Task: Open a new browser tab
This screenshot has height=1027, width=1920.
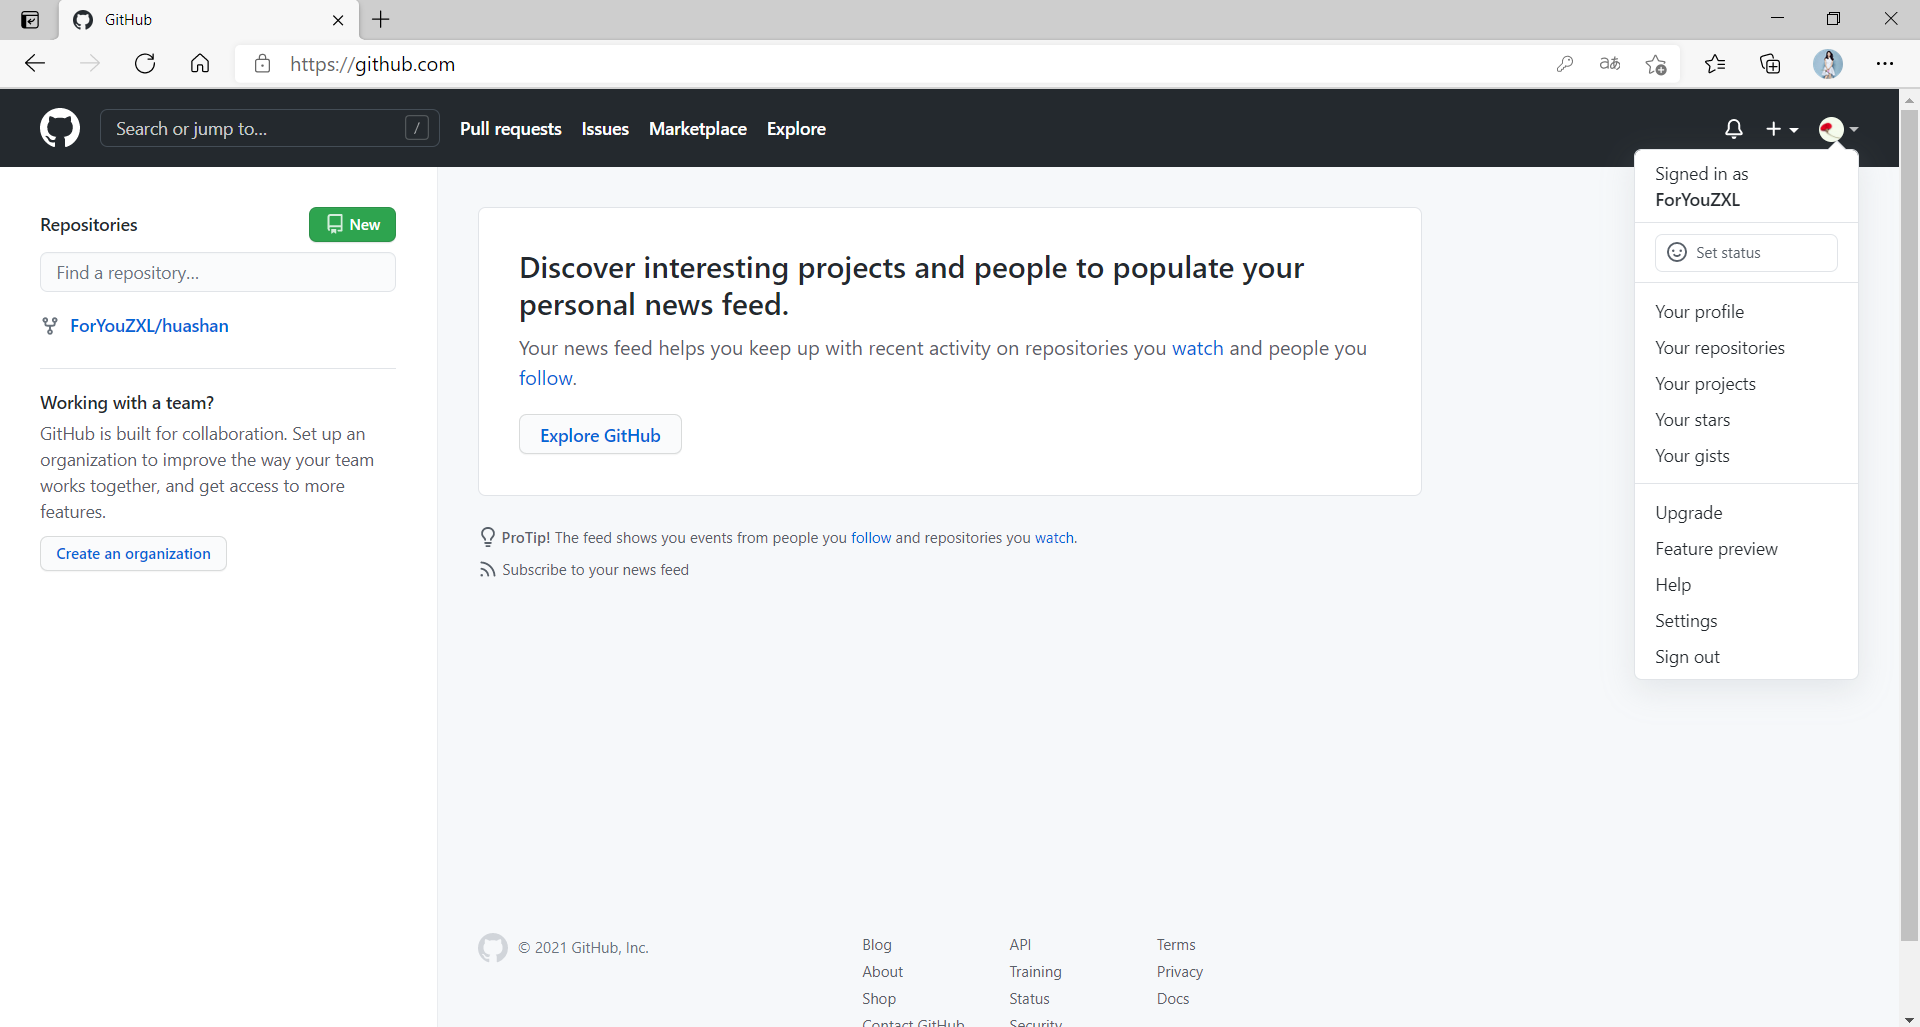Action: (x=381, y=19)
